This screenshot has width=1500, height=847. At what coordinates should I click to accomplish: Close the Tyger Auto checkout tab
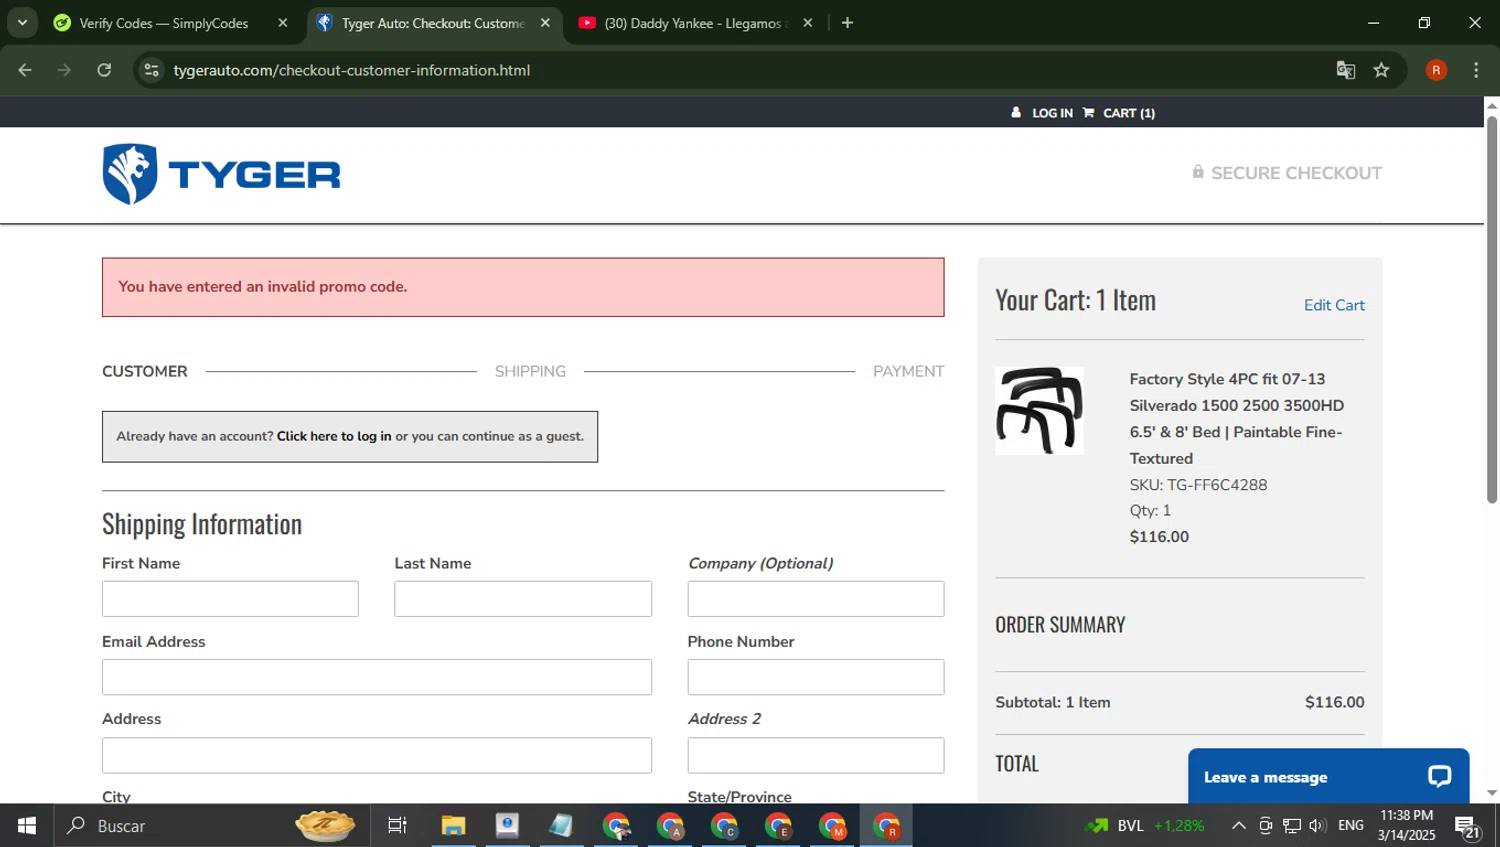(545, 23)
